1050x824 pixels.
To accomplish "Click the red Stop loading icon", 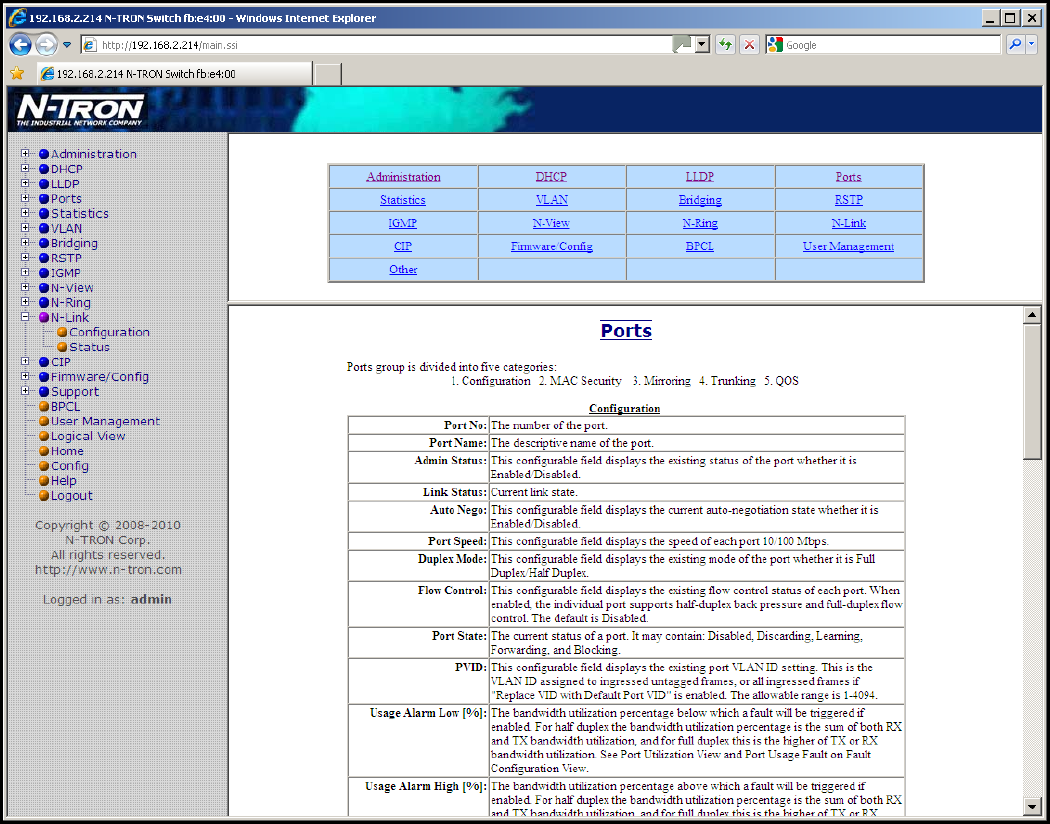I will (749, 45).
